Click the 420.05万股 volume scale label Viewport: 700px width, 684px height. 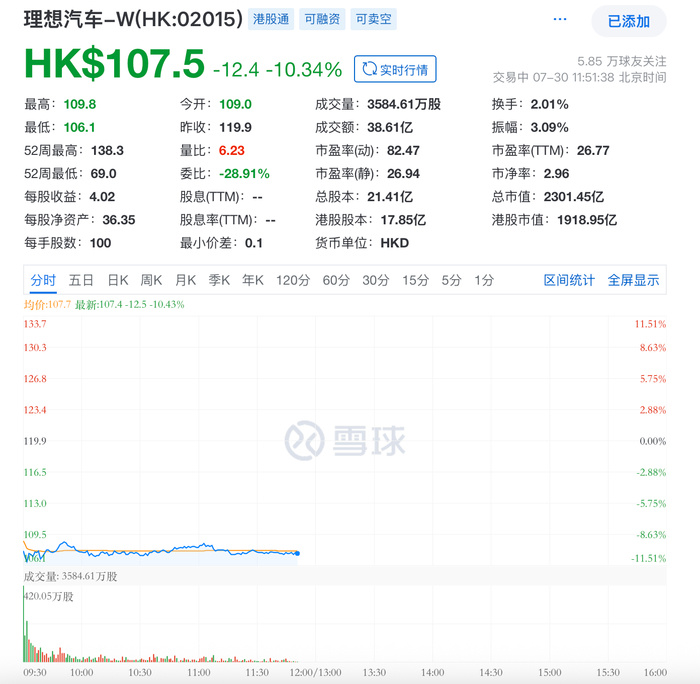[49, 596]
